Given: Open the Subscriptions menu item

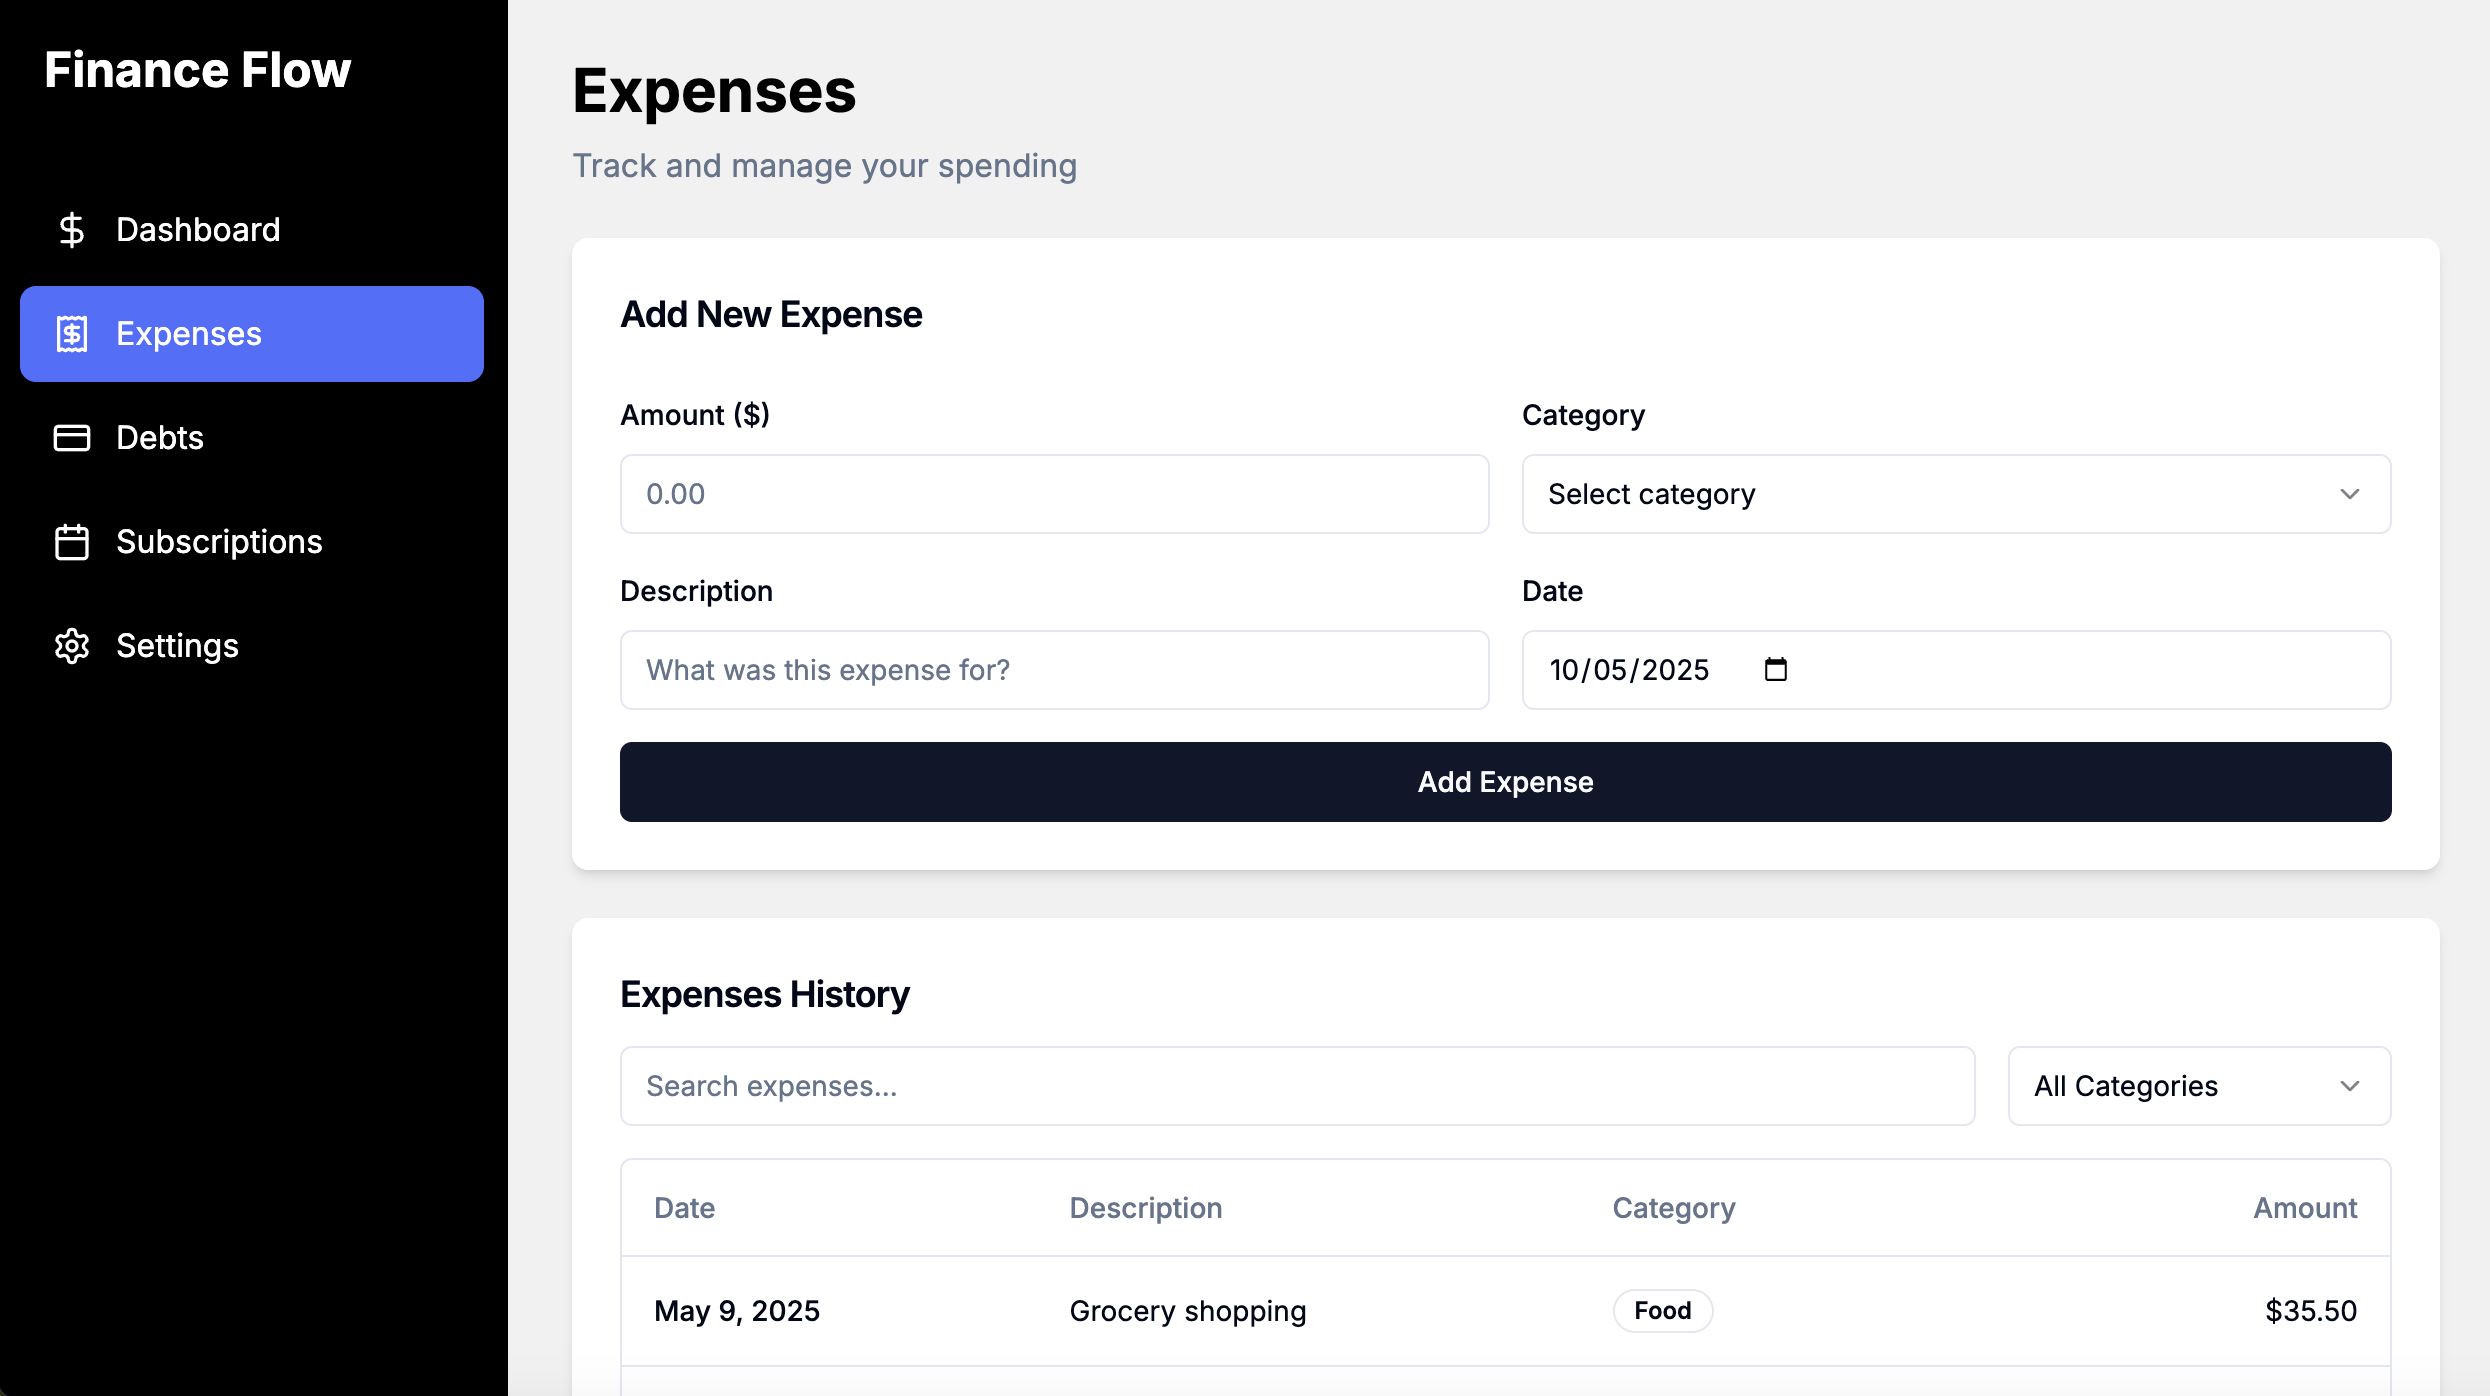Looking at the screenshot, I should click(219, 542).
